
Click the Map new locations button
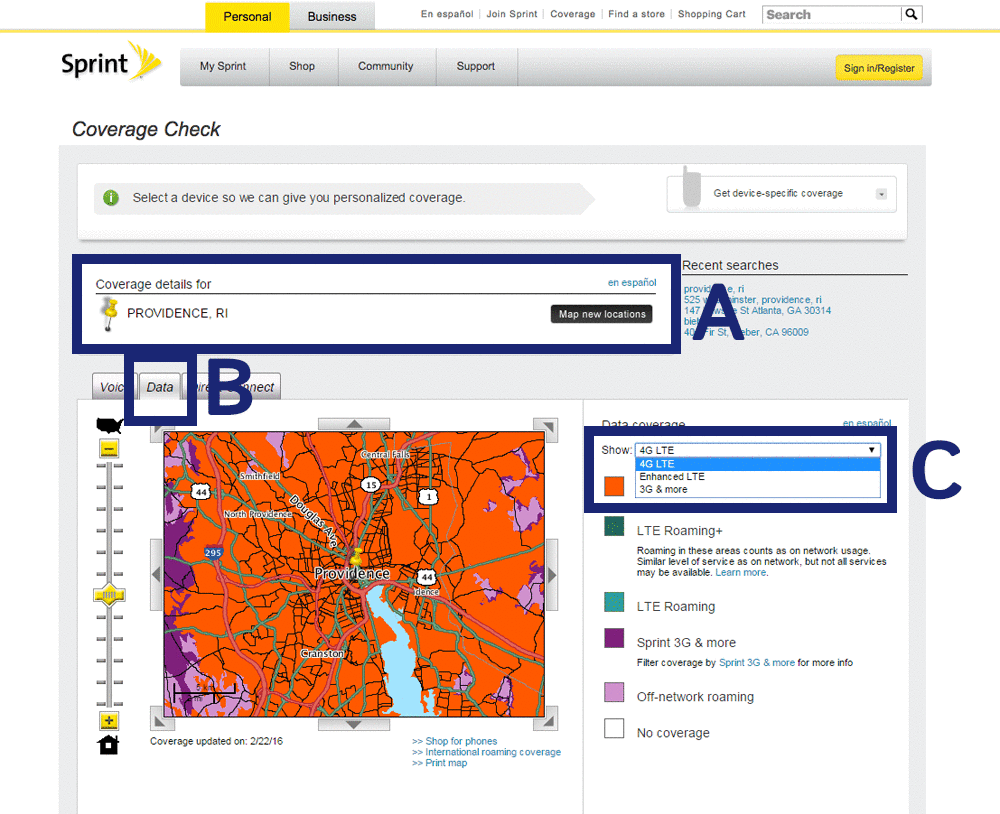[601, 314]
